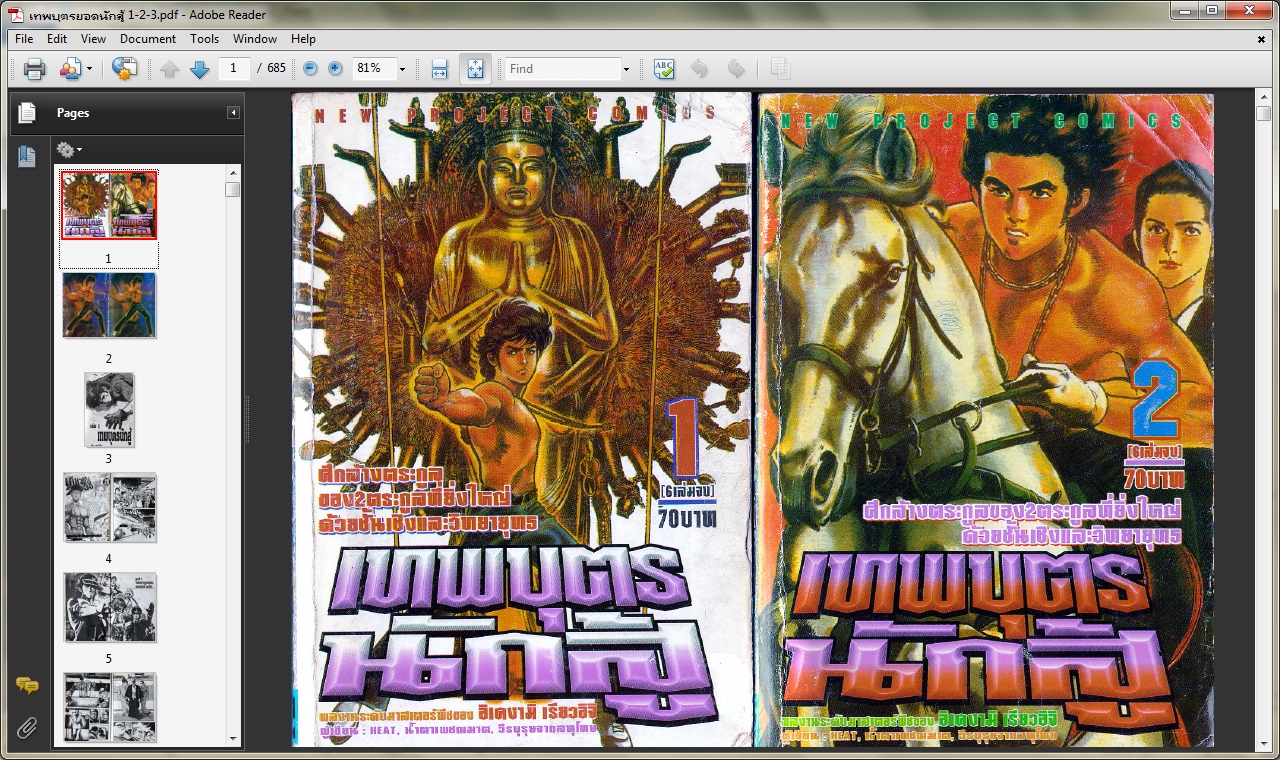1281x760 pixels.
Task: Select the fit width scrolling icon
Action: click(439, 69)
